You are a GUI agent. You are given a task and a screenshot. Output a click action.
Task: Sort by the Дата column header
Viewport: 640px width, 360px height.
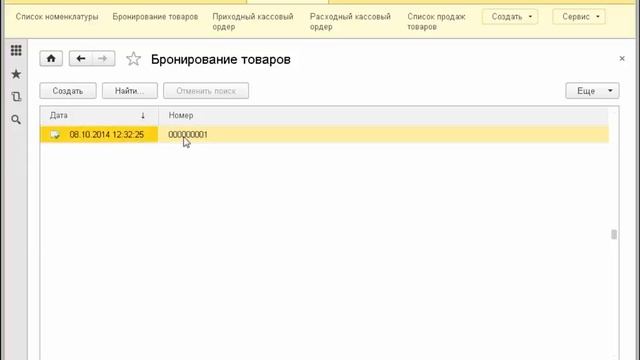[x=99, y=116]
